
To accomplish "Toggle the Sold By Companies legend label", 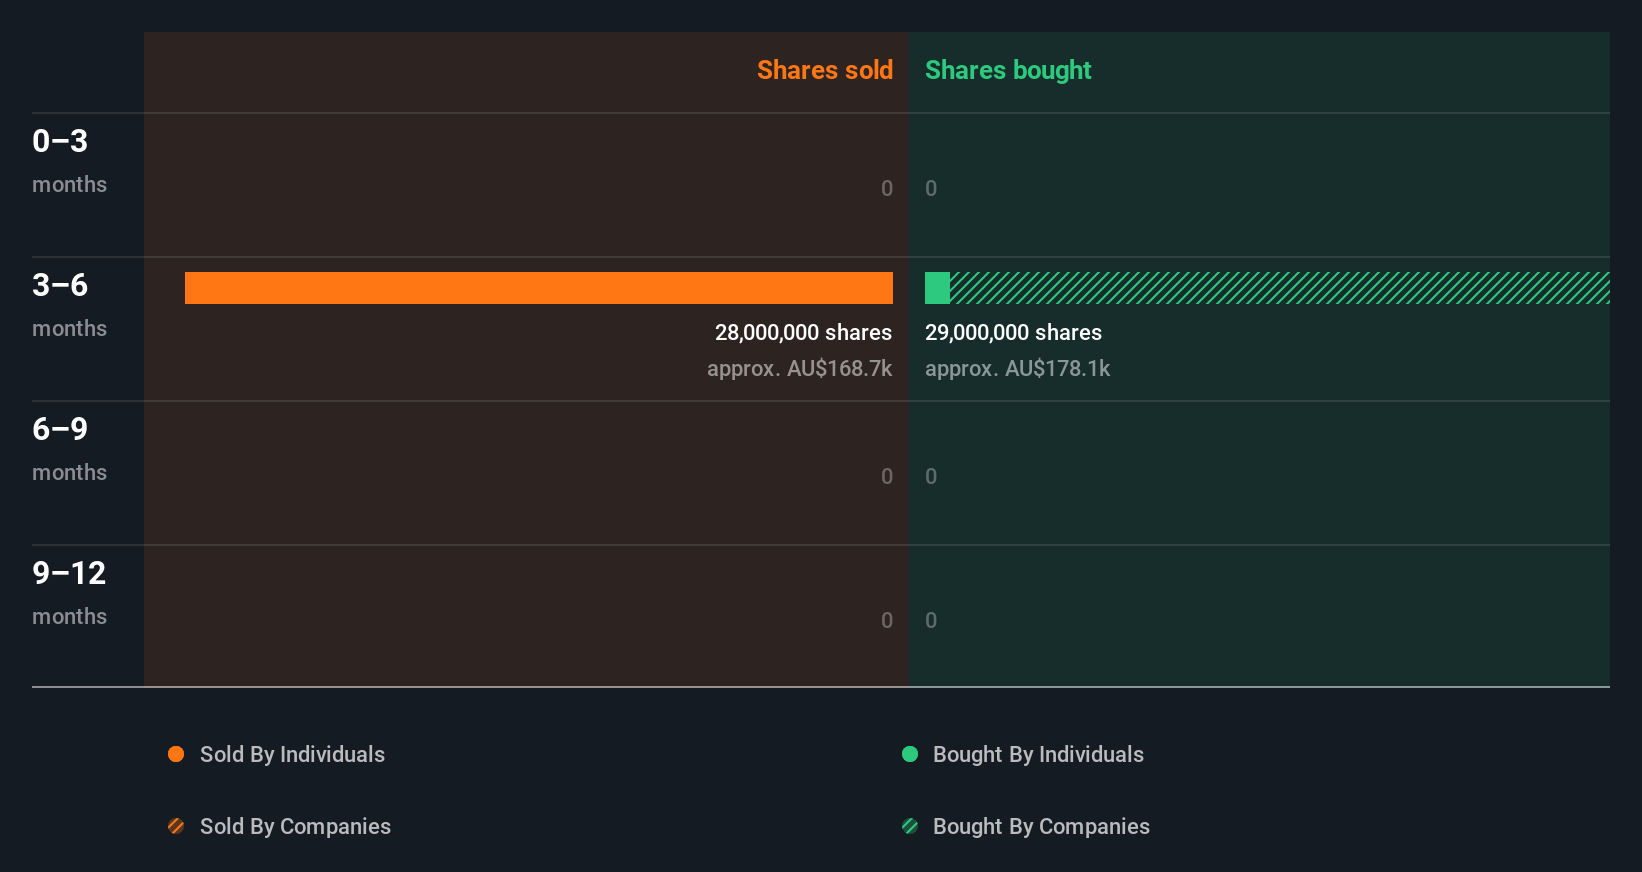I will (295, 826).
